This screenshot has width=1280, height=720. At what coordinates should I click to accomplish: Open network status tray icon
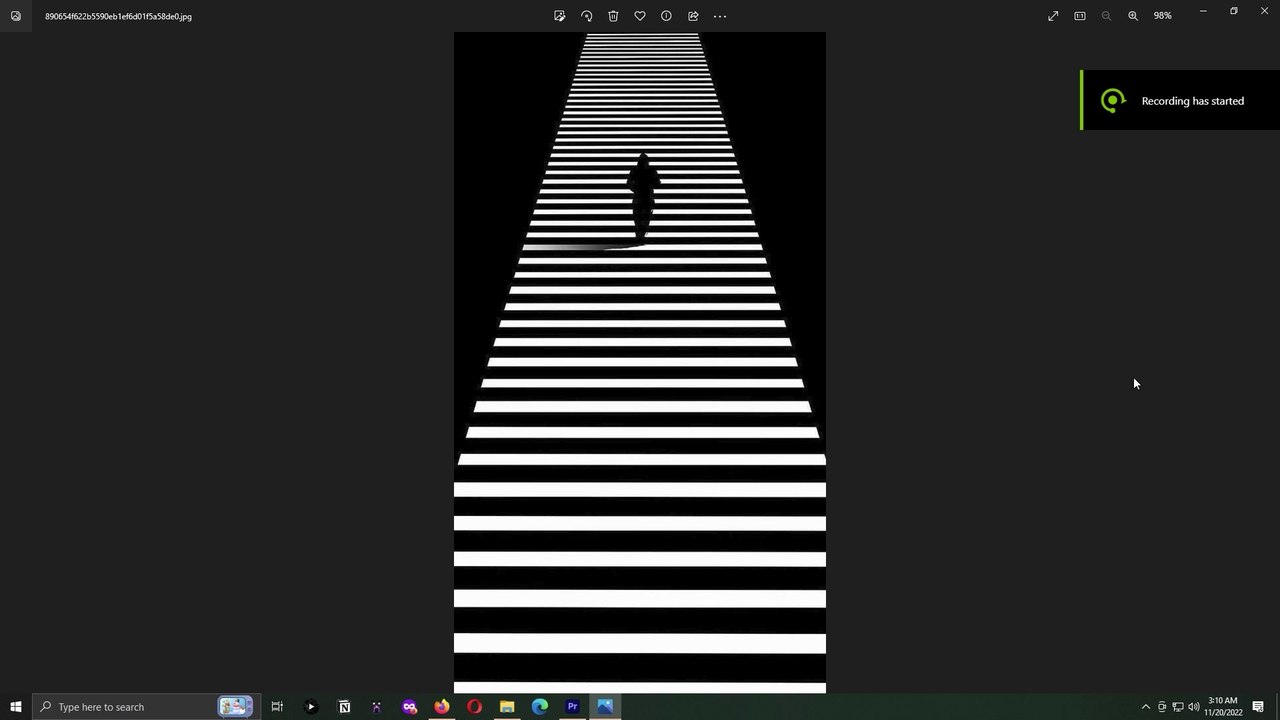pyautogui.click(x=1178, y=707)
